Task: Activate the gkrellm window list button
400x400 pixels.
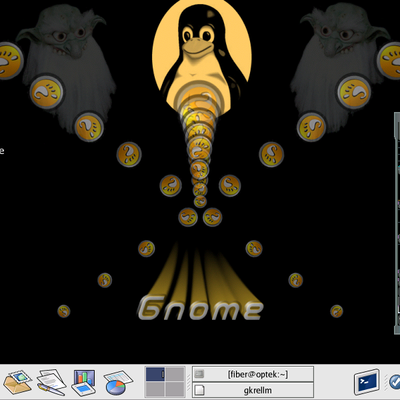Action: tap(253, 390)
